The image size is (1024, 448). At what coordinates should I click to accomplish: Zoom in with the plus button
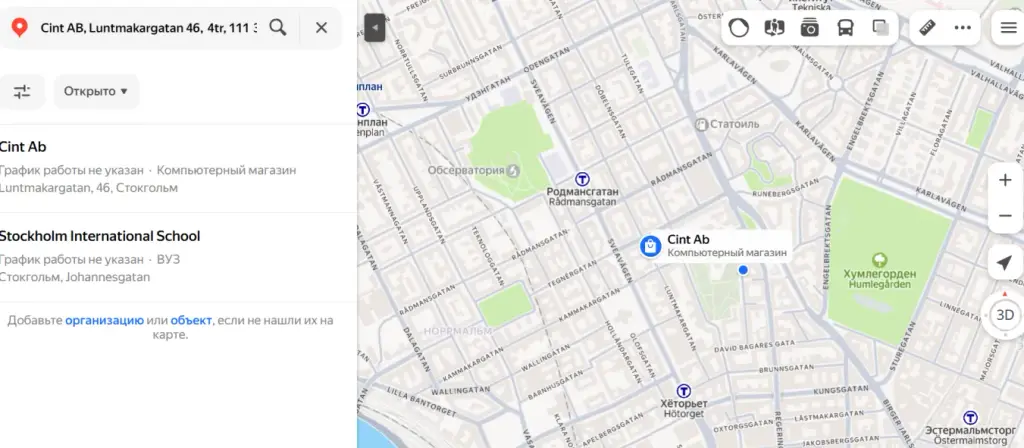point(1005,181)
